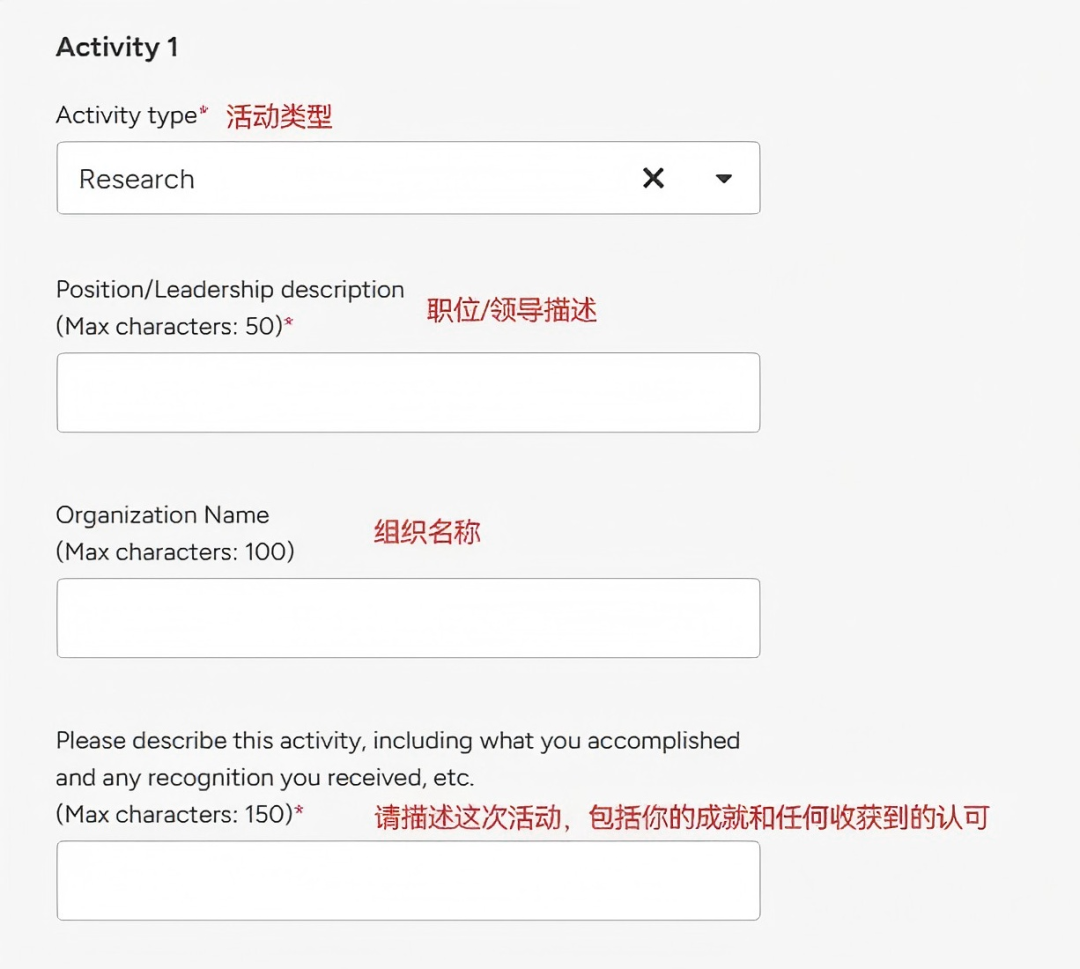Click the 职位/领导描述 red annotation
The height and width of the screenshot is (969, 1080).
[x=513, y=310]
